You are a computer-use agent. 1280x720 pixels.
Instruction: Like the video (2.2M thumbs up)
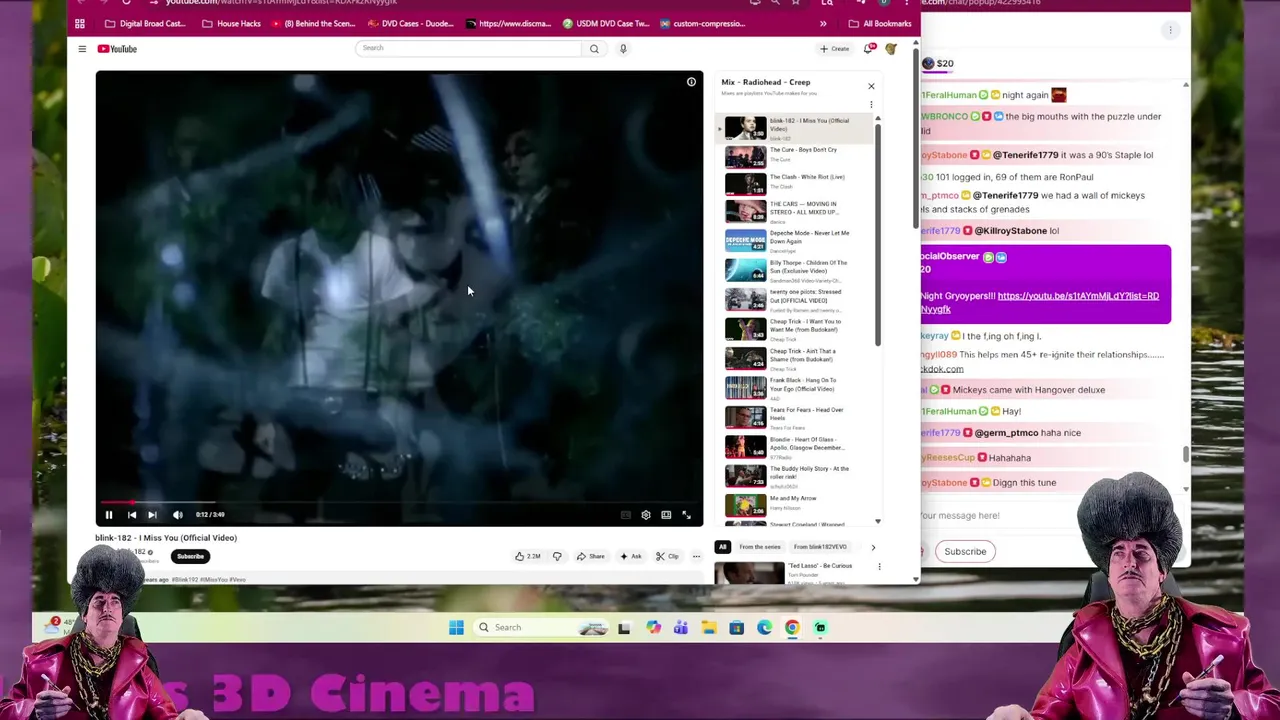tap(528, 556)
